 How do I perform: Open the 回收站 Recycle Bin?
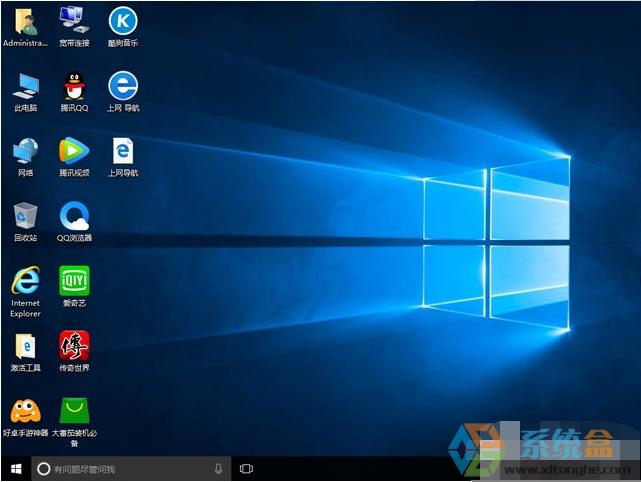pos(25,216)
